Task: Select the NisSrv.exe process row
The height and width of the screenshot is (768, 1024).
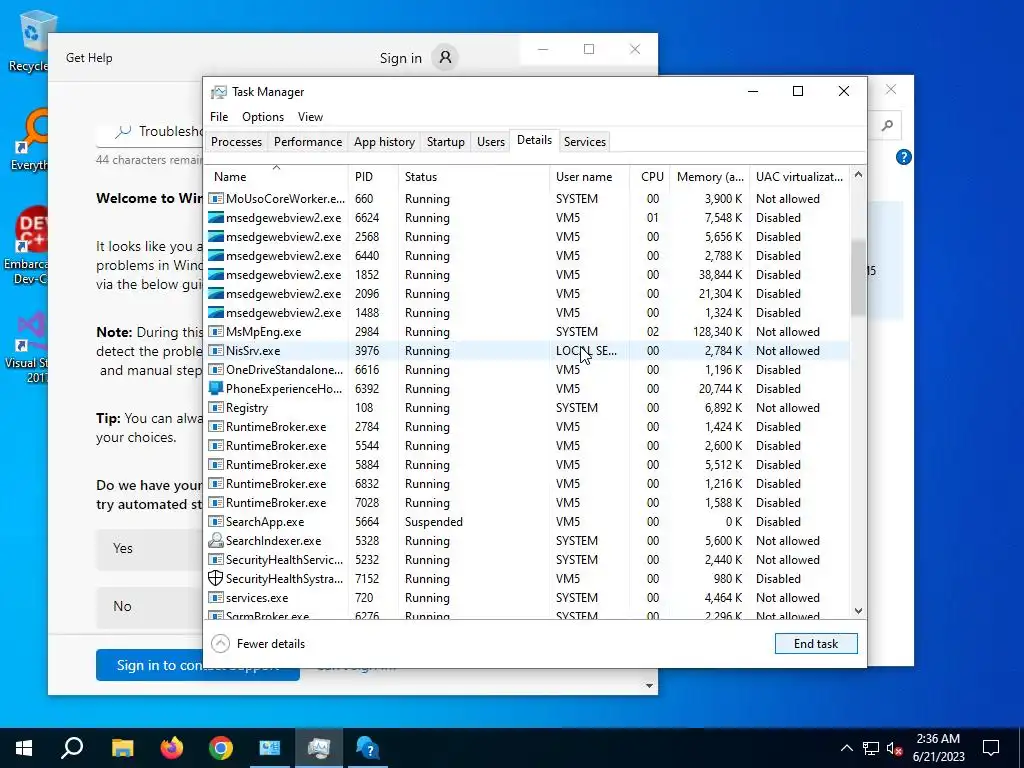Action: 528,351
